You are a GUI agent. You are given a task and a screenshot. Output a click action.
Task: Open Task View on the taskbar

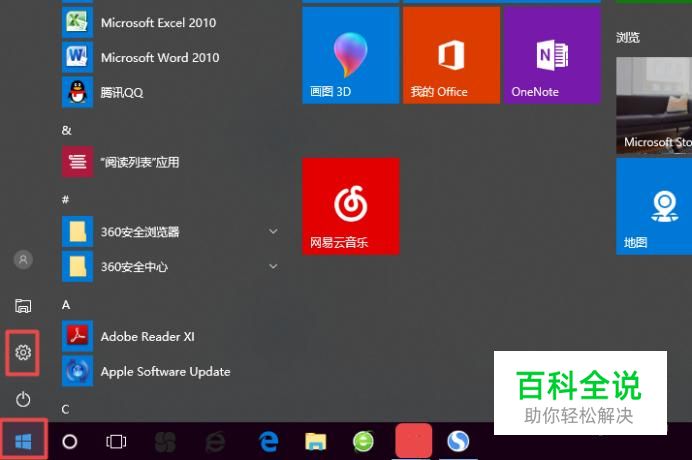coord(116,441)
